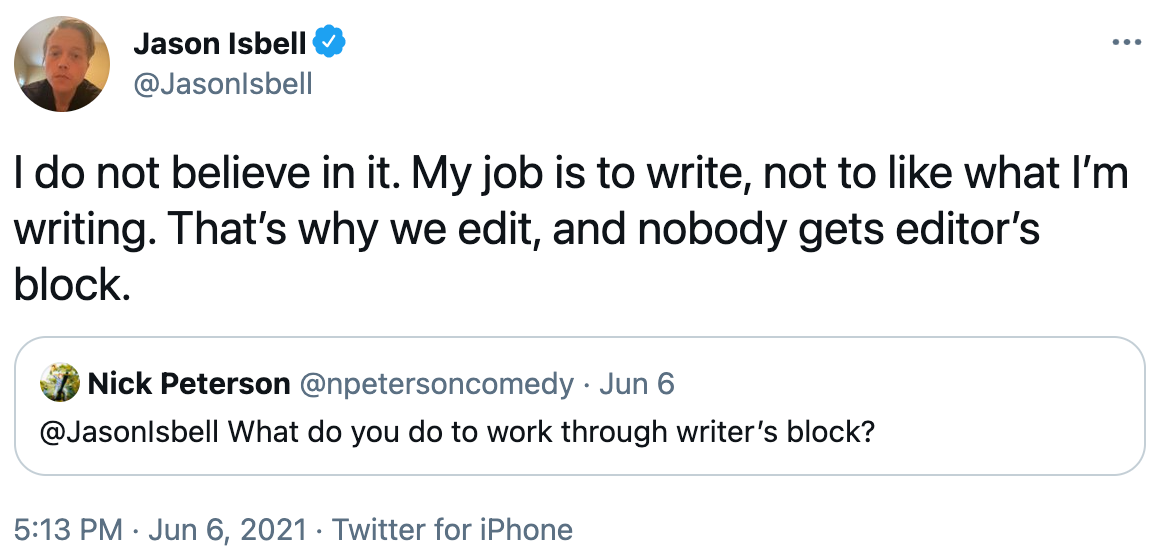Click the Nick Peterson name in quote

point(190,384)
